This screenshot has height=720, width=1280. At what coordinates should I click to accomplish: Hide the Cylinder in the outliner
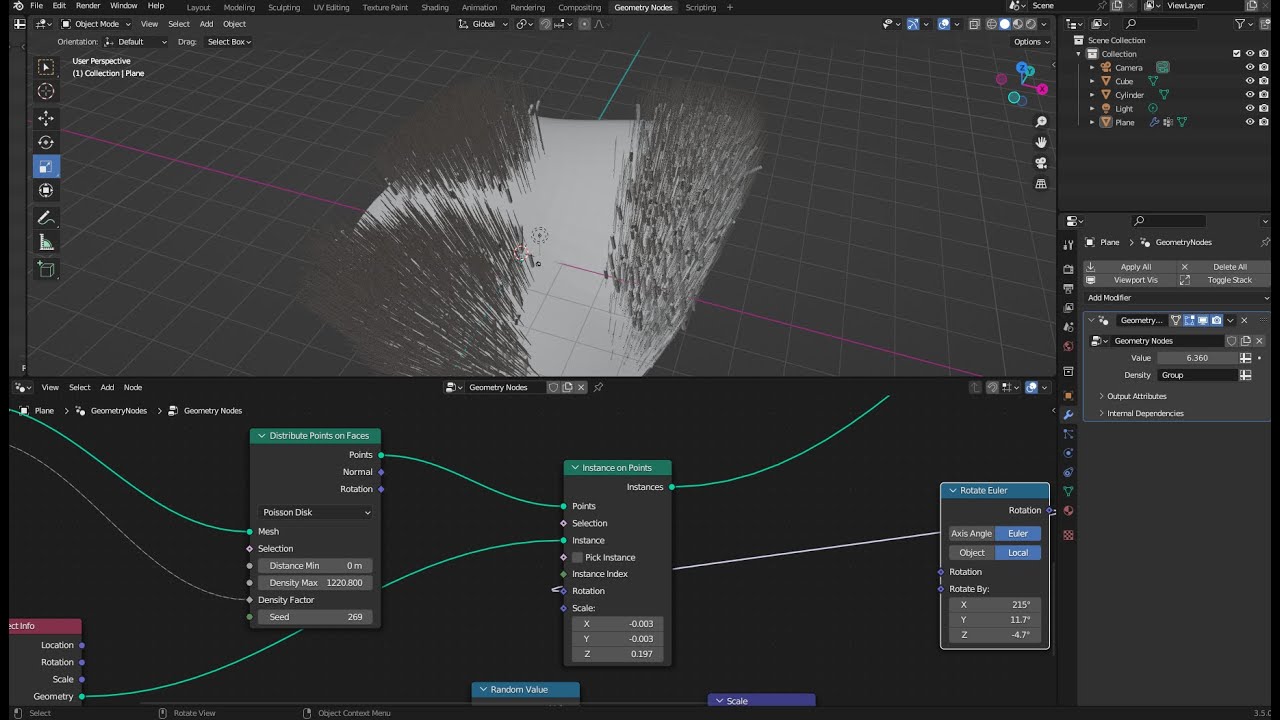[x=1249, y=95]
